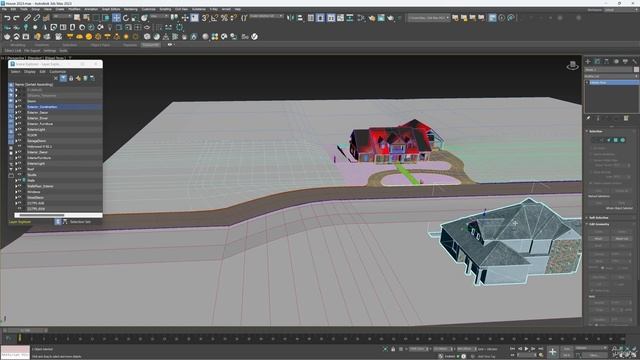640x360 pixels.
Task: Activate the Select and Scale tool
Action: 135,18
